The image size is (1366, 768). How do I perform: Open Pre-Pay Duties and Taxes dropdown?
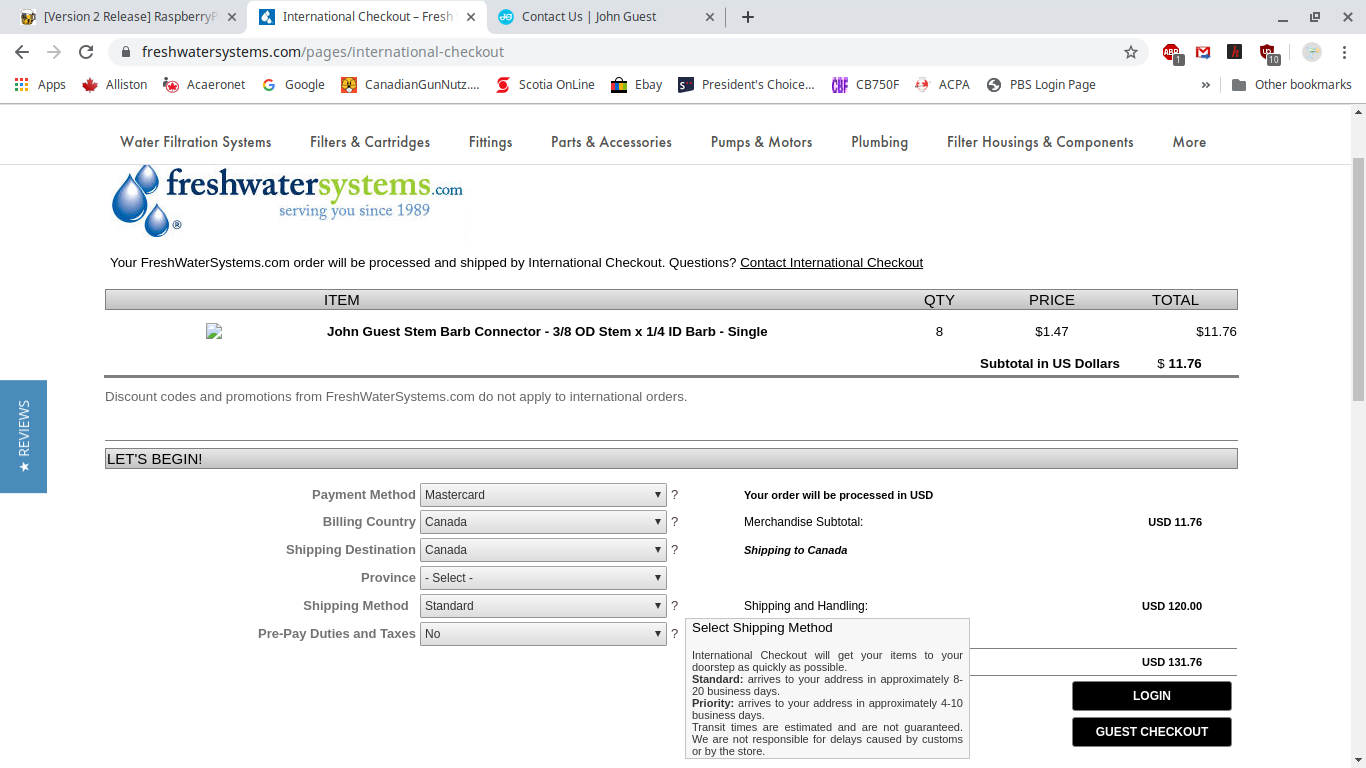[543, 634]
